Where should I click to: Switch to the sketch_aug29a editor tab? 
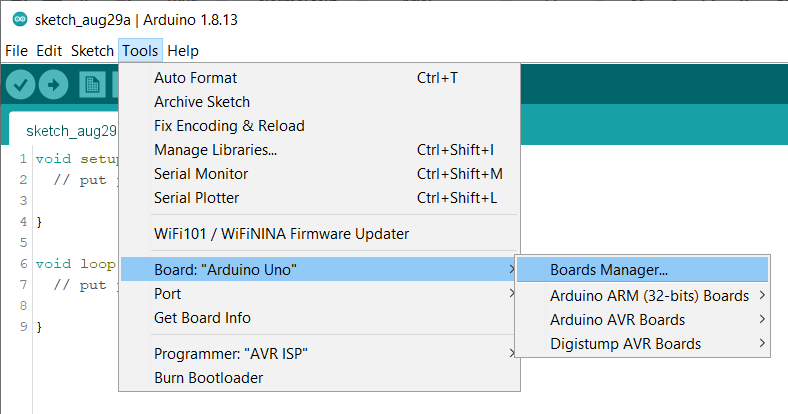click(70, 131)
